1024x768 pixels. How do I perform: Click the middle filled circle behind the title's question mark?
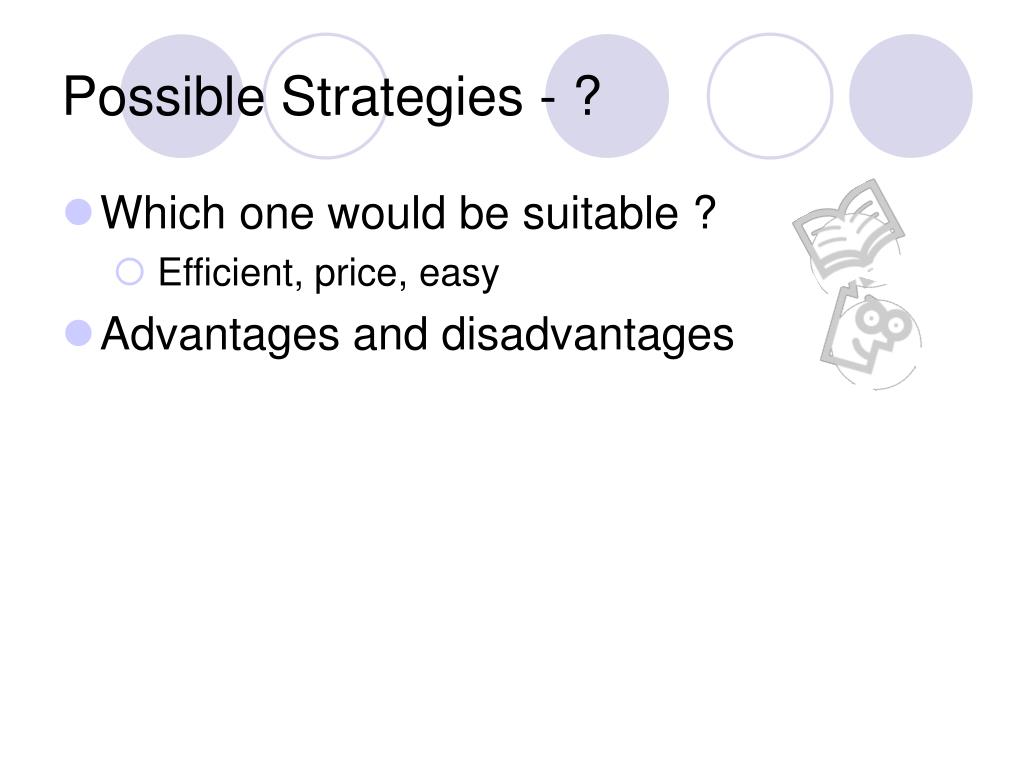[607, 96]
